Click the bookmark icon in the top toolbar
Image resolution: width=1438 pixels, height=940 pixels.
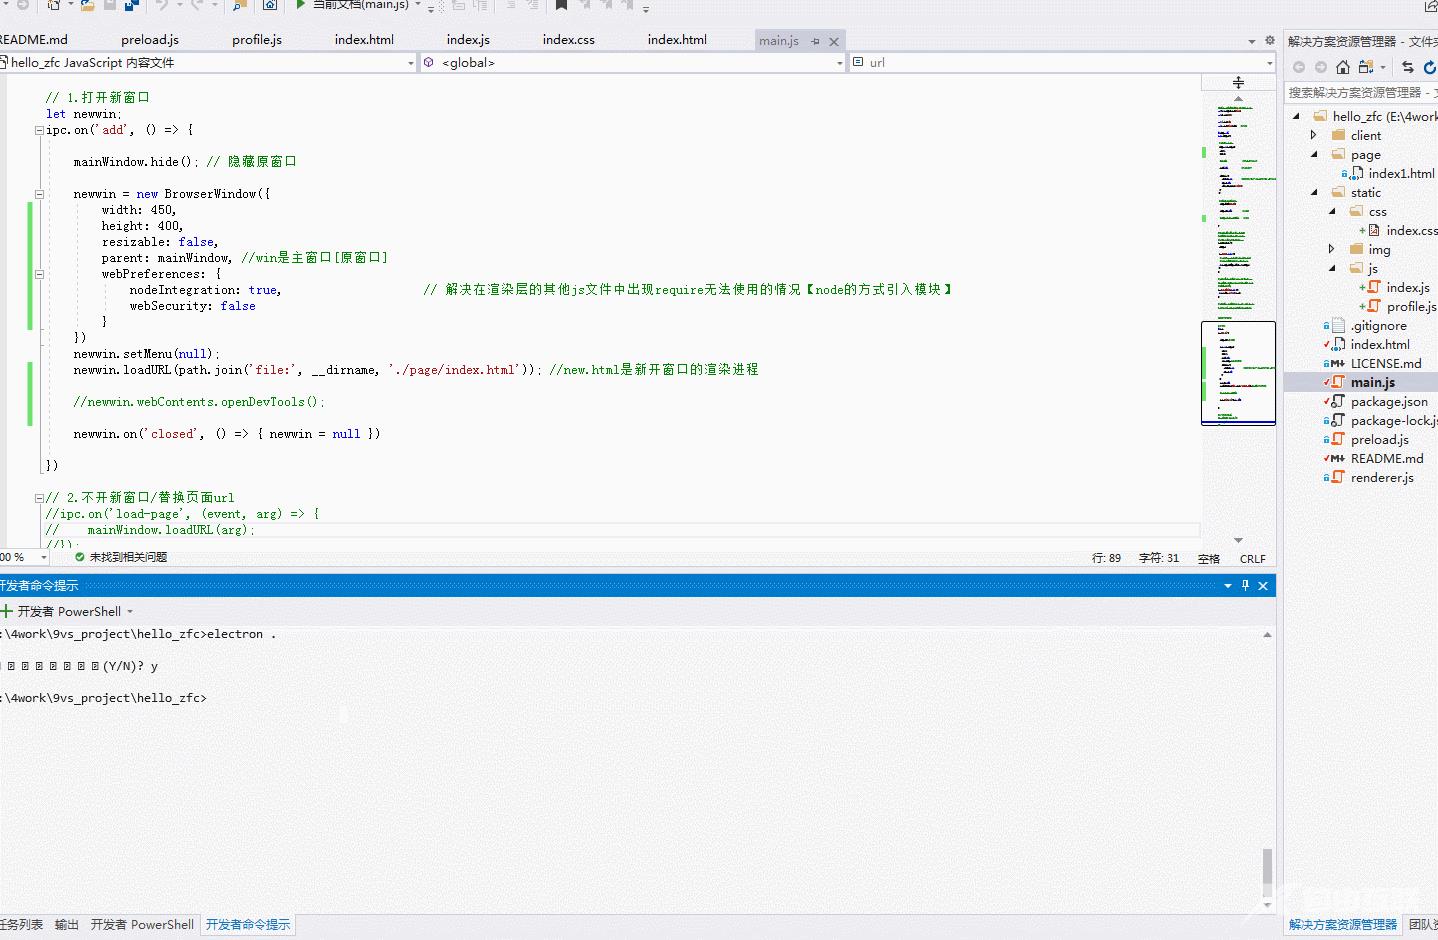pyautogui.click(x=561, y=5)
